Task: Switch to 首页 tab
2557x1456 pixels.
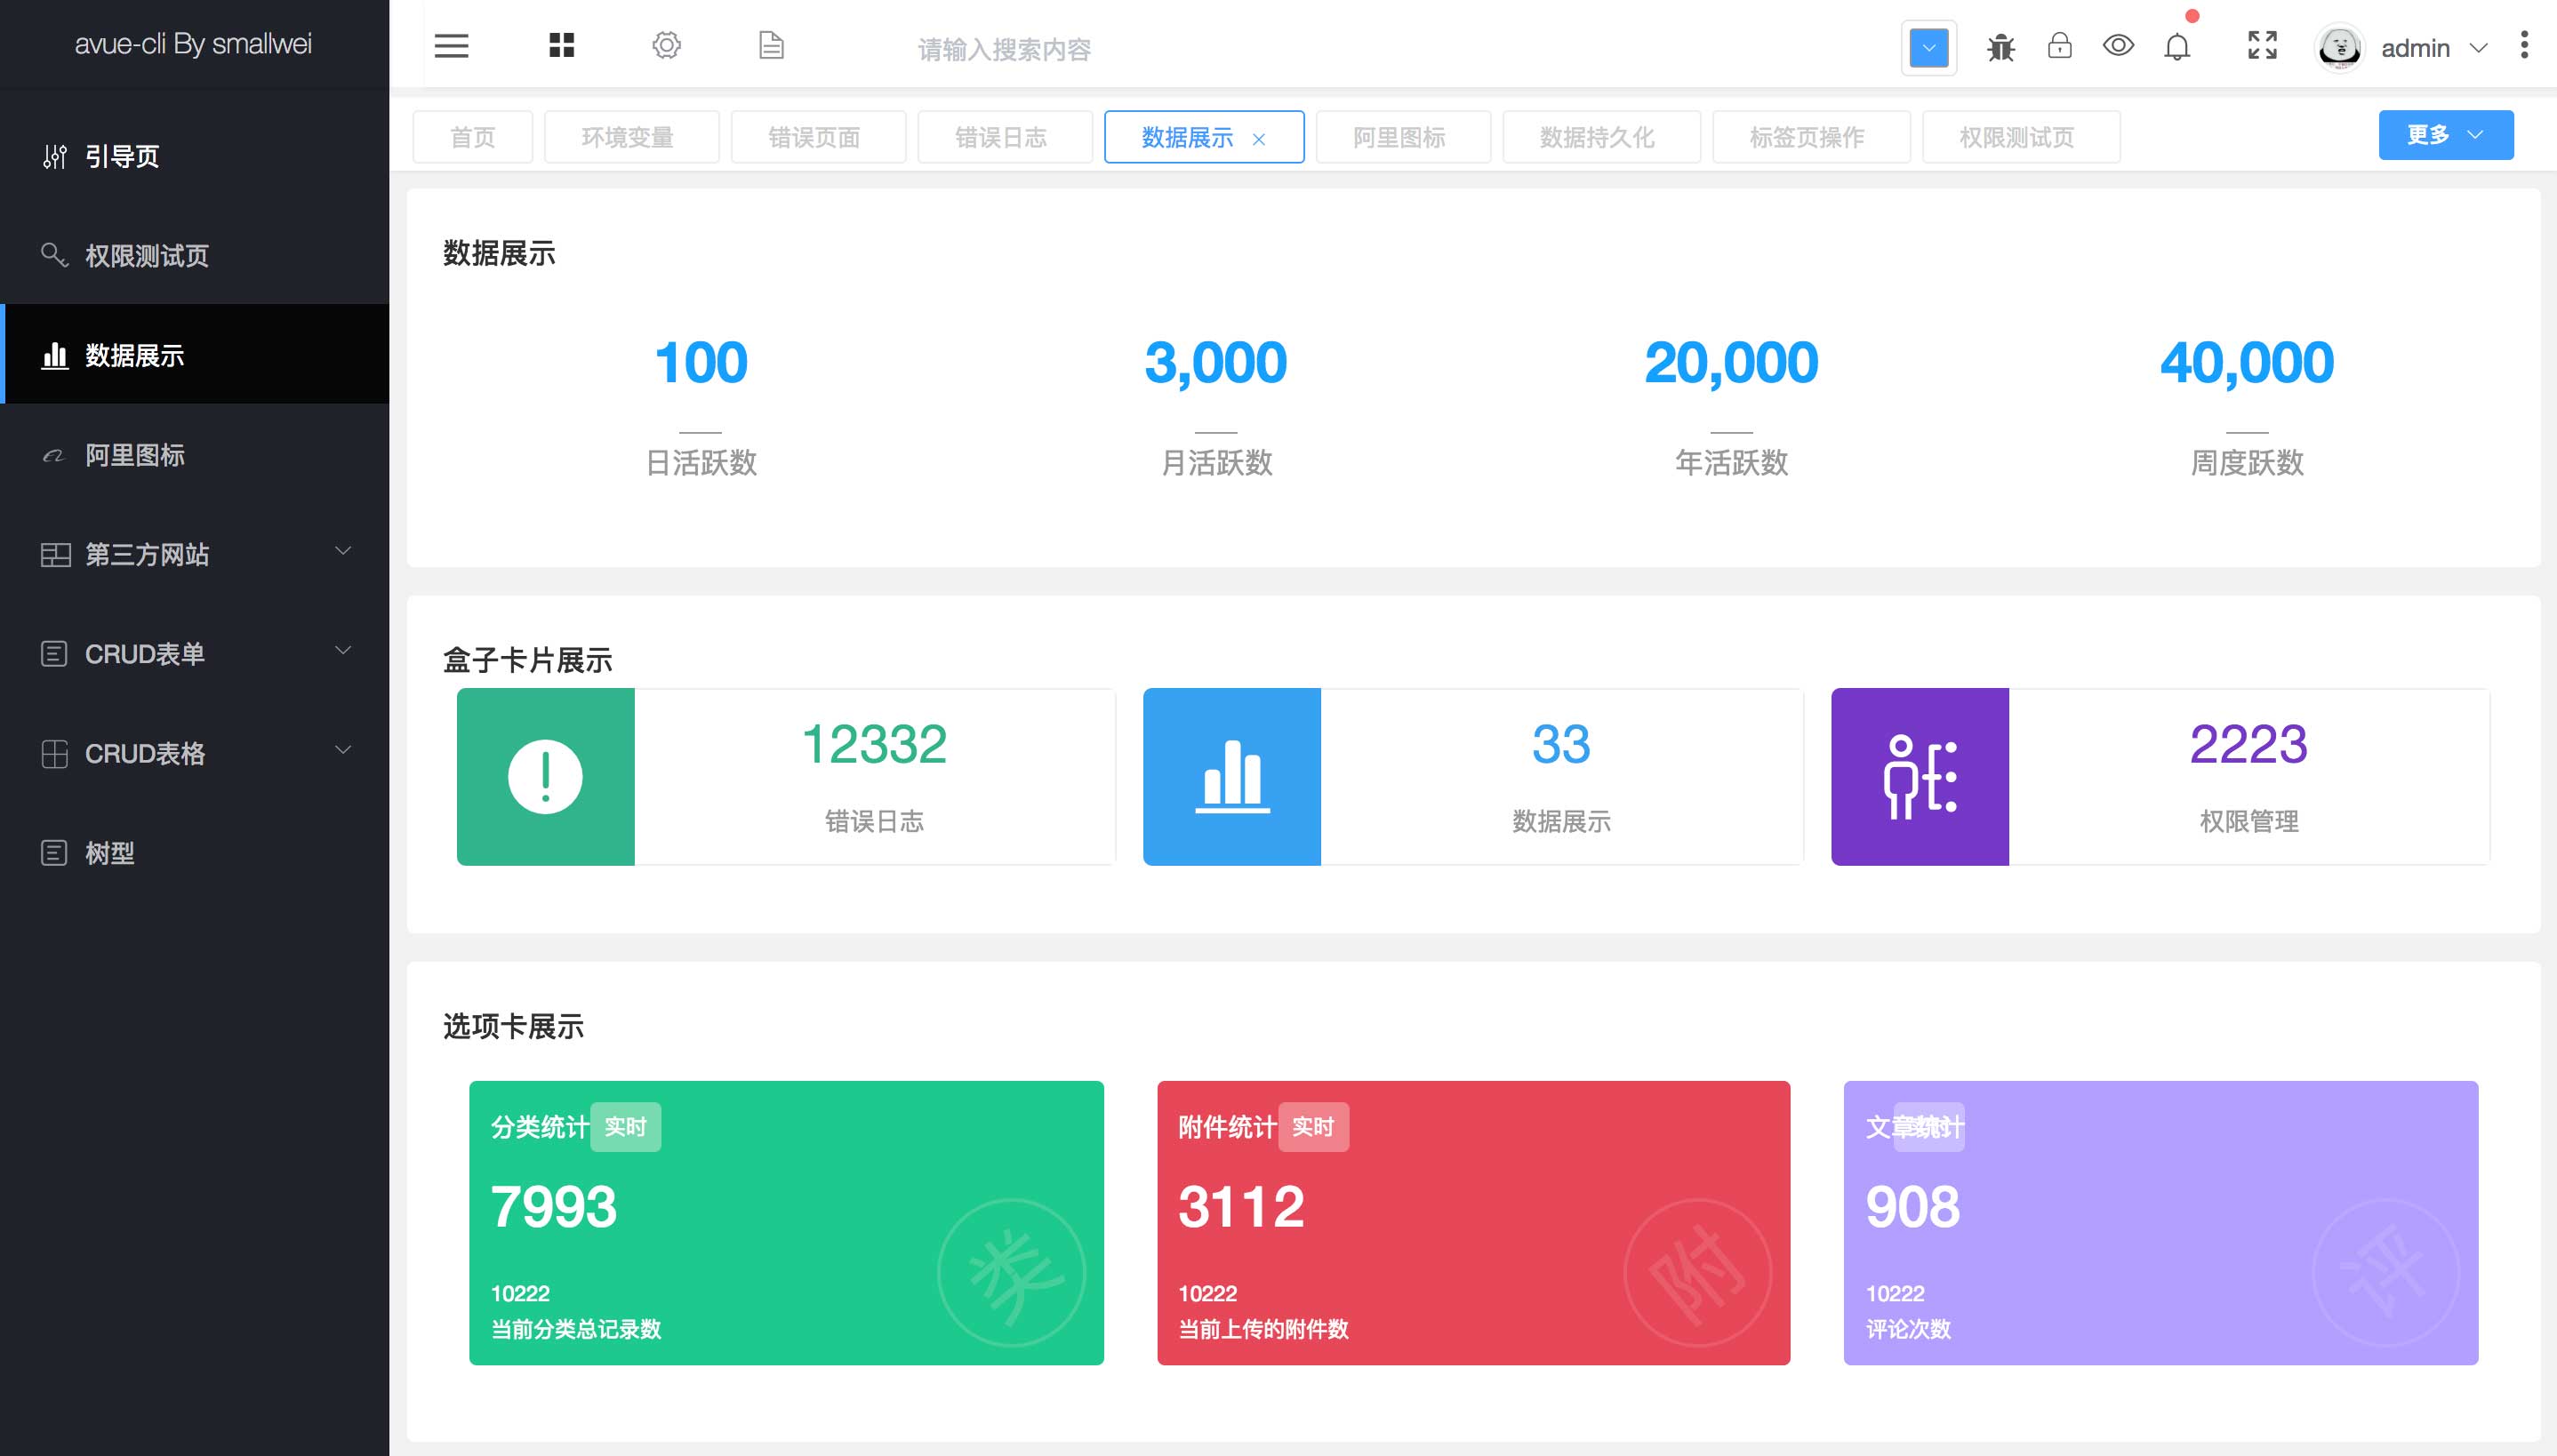Action: [x=473, y=137]
